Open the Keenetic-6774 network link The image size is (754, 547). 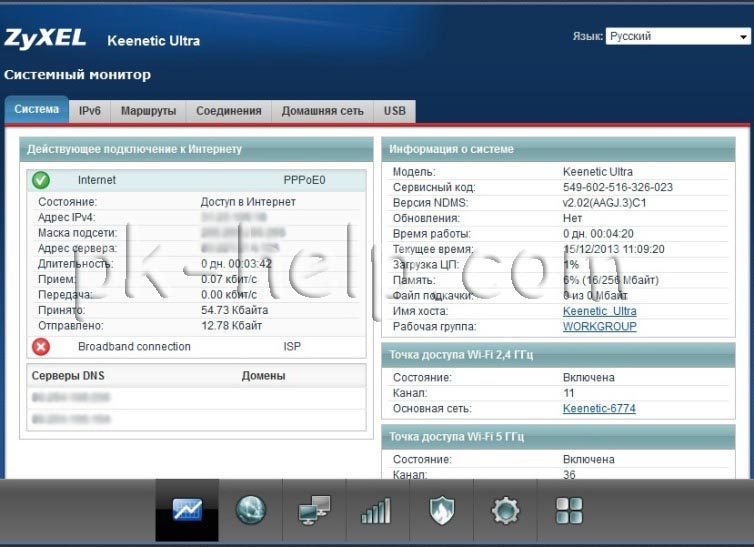coord(599,409)
